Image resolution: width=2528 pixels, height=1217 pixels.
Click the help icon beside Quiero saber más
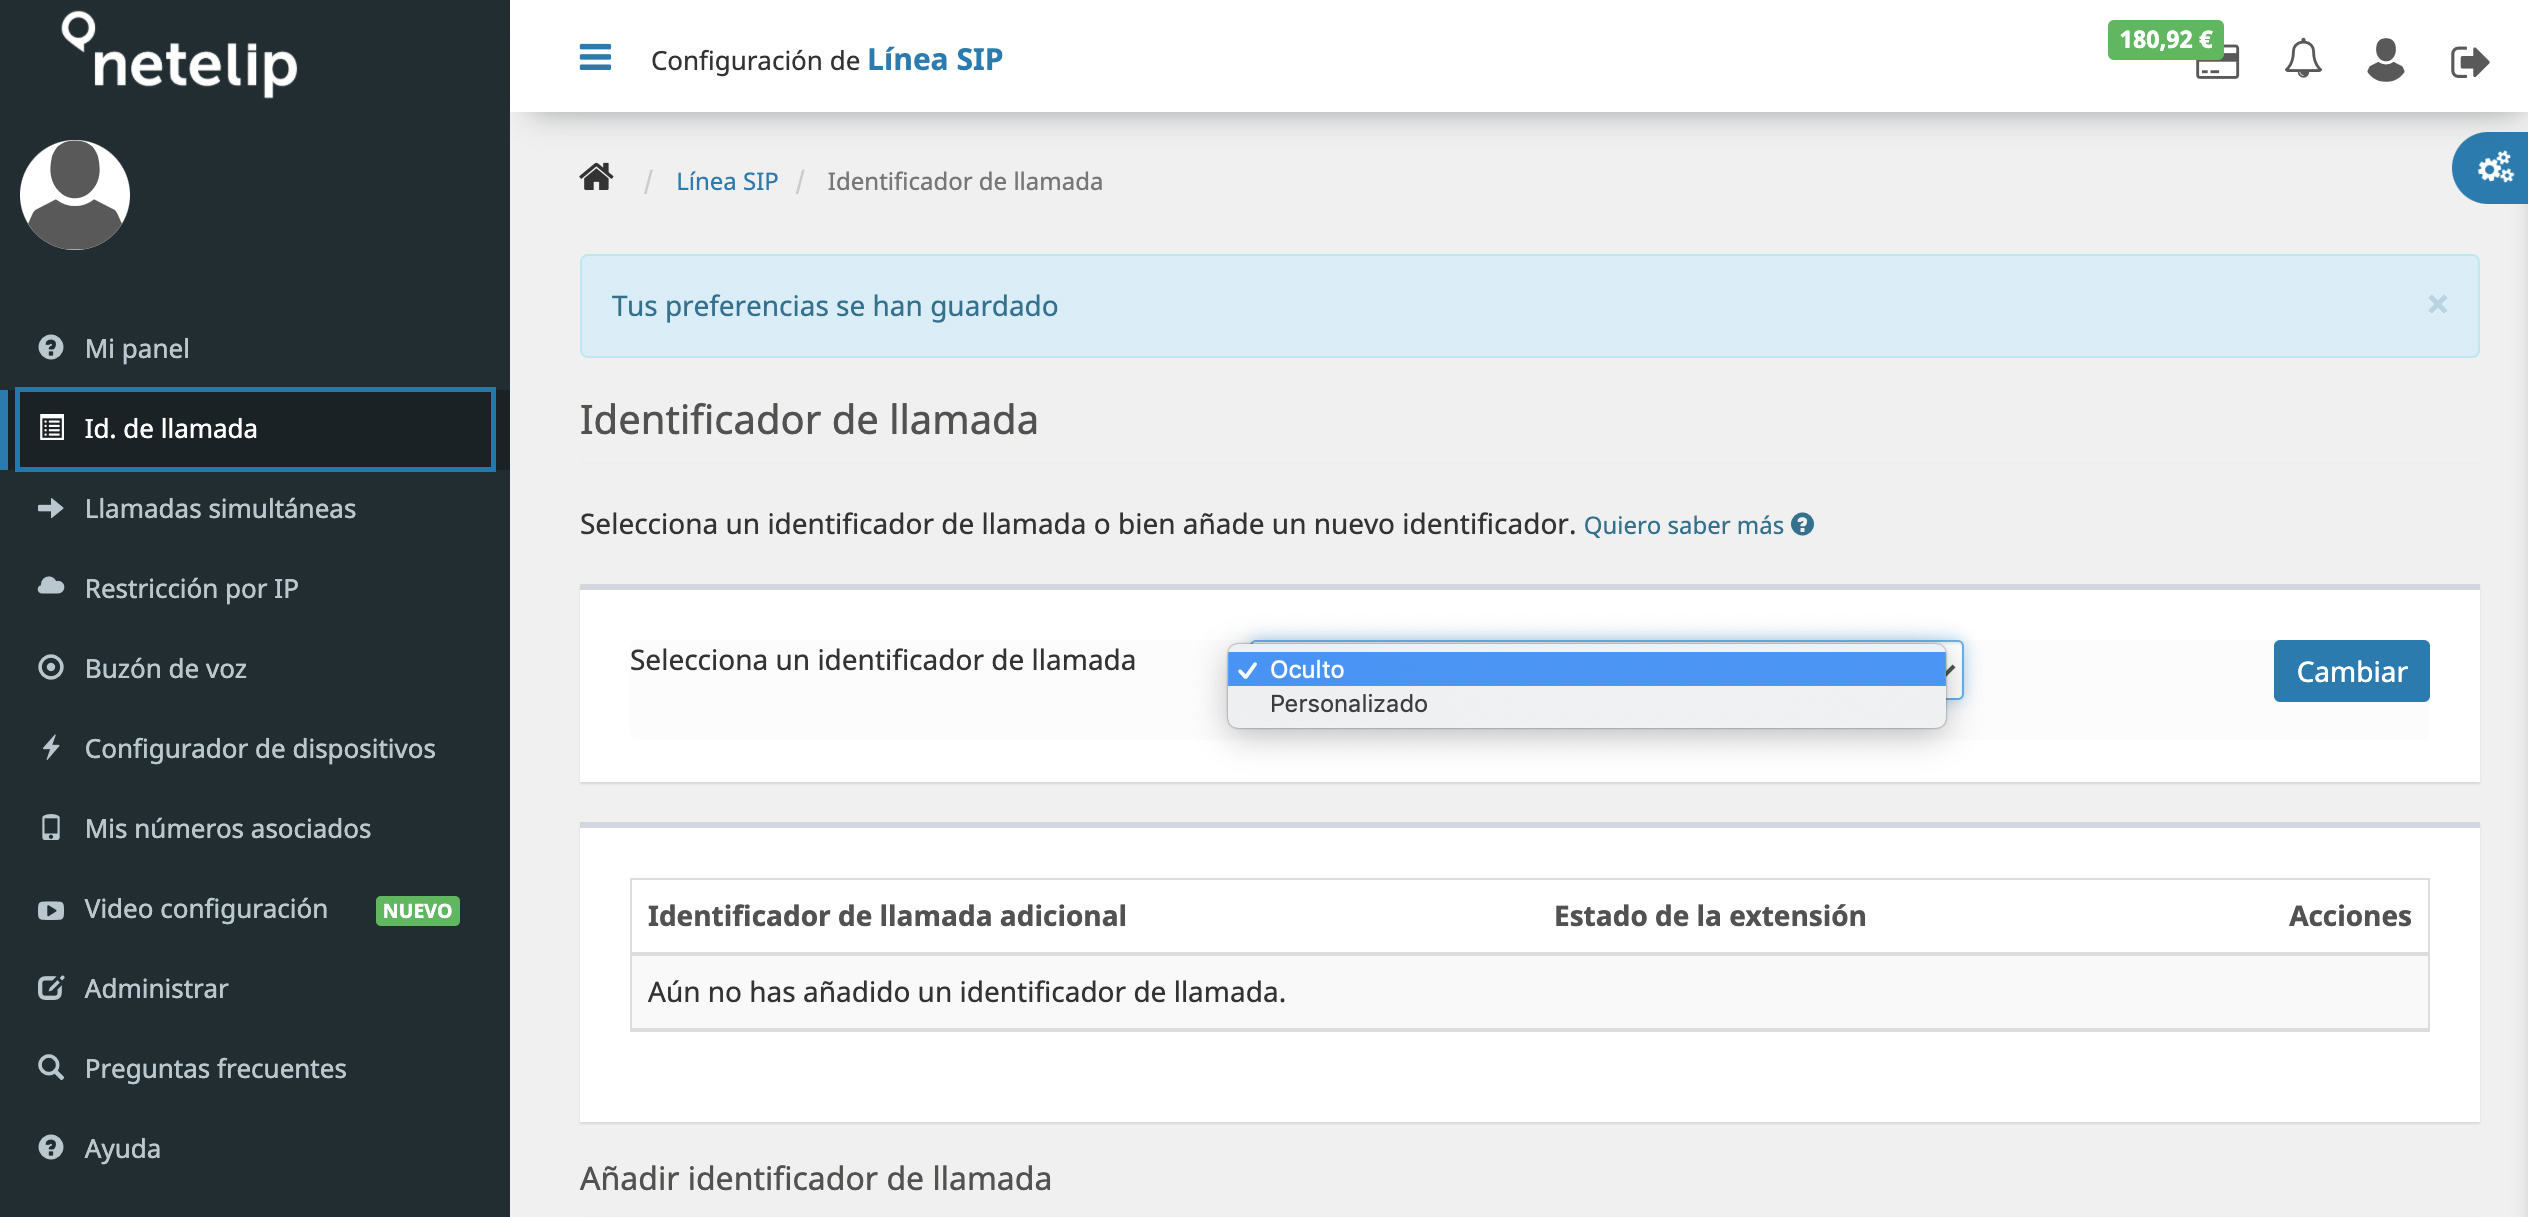tap(1802, 525)
